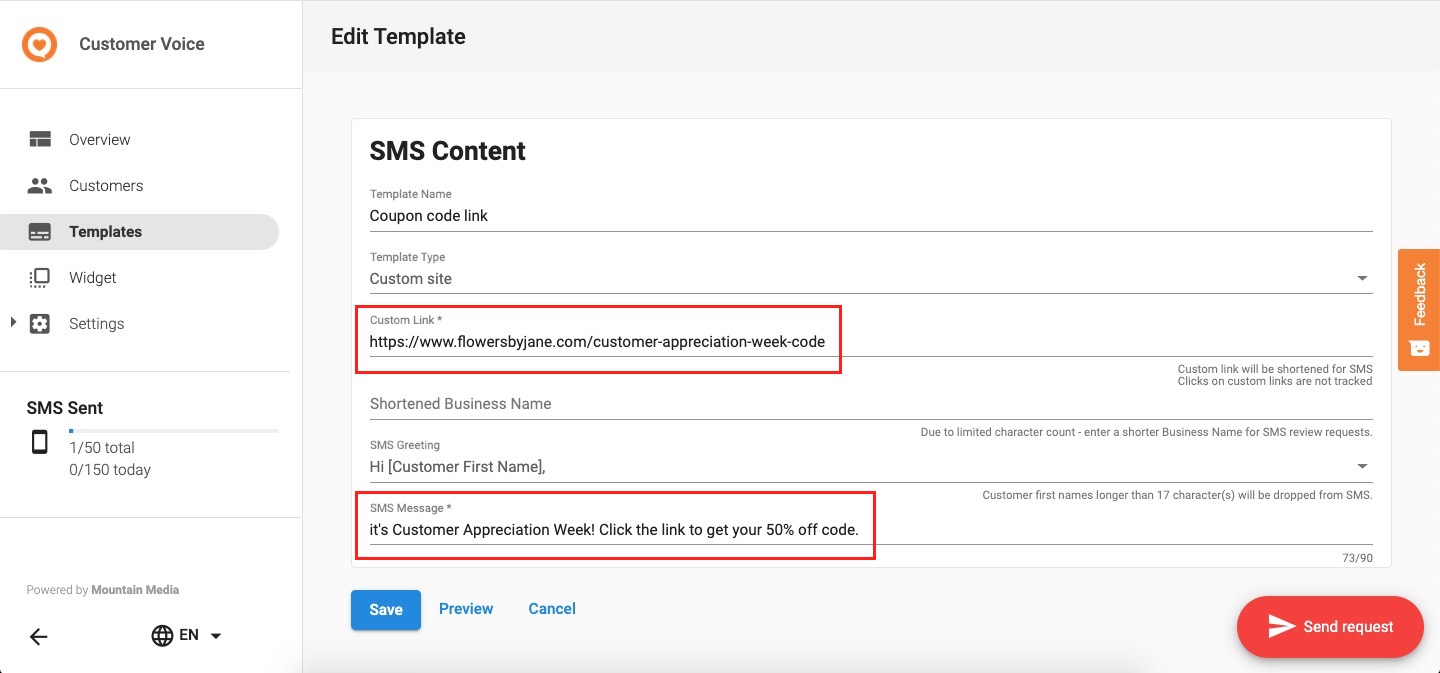Click the 'Clicks on custom links are not tracked' note
This screenshot has width=1440, height=673.
[1275, 381]
